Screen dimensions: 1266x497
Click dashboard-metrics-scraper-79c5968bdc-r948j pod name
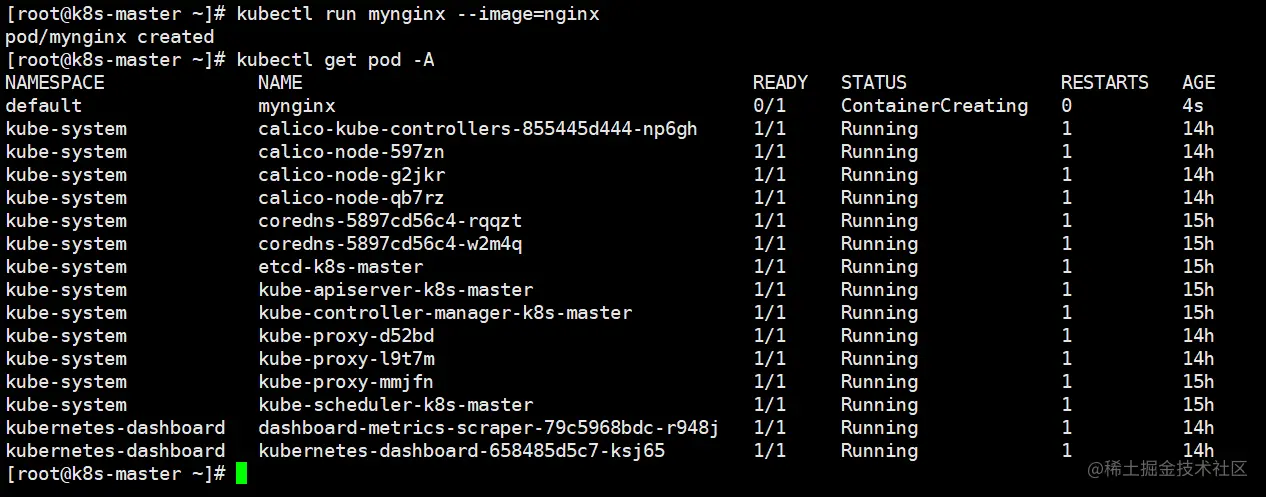489,428
